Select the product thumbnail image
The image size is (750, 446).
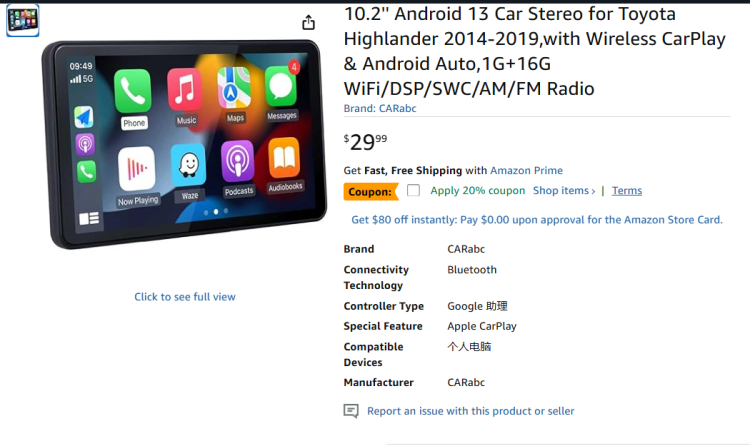(x=22, y=20)
